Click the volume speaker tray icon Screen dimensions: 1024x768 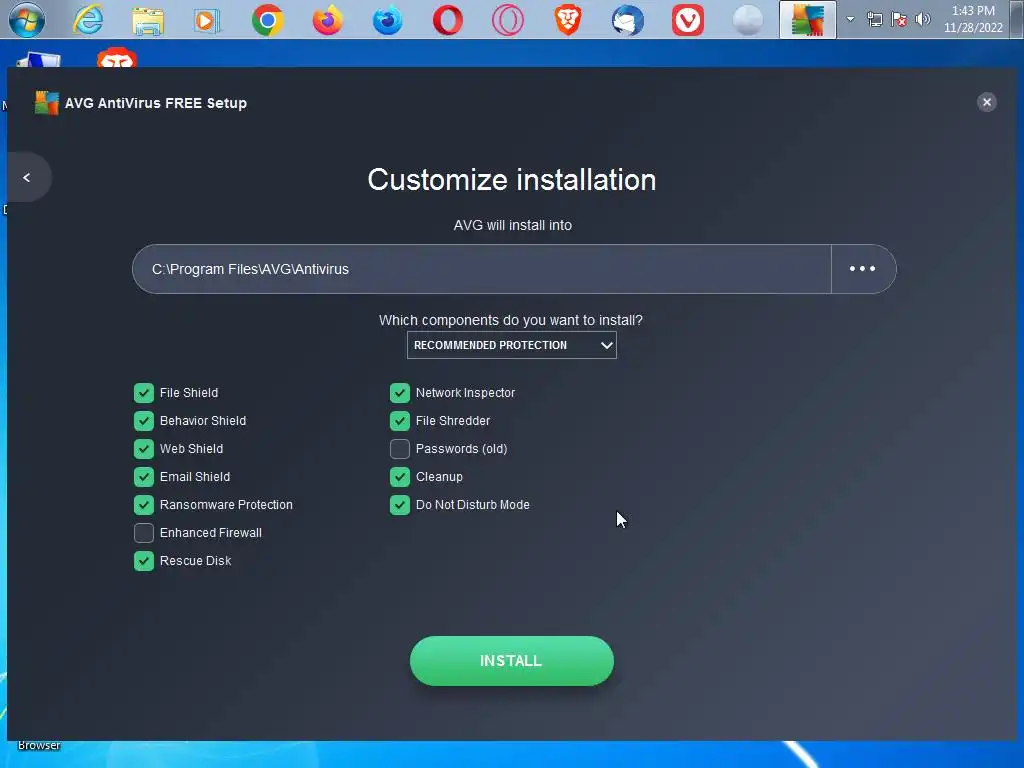point(923,20)
